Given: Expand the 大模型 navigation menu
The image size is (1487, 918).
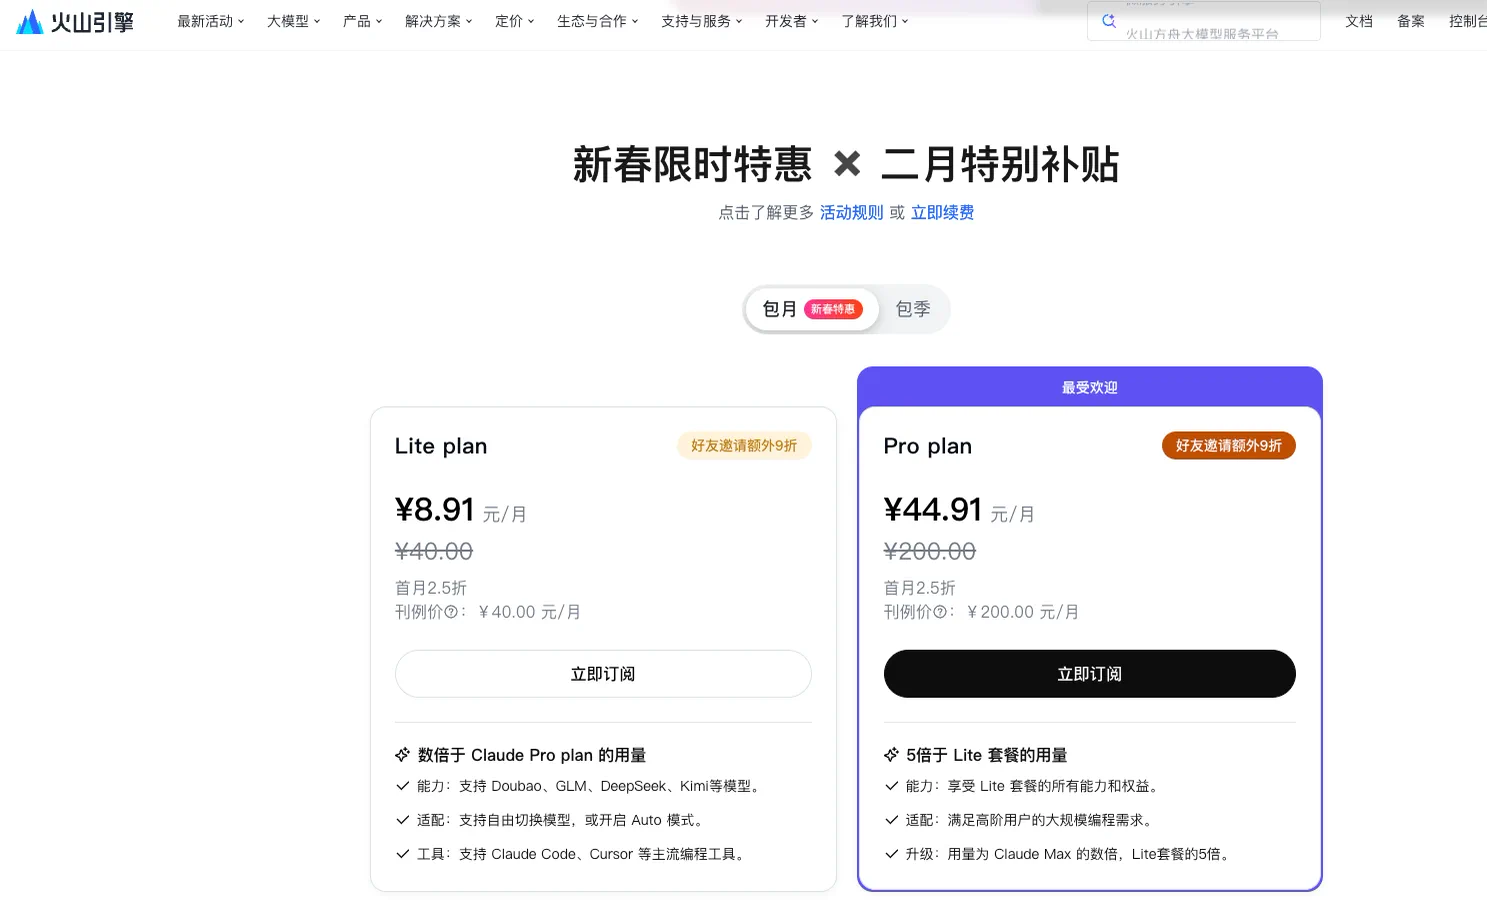Looking at the screenshot, I should click(x=294, y=21).
